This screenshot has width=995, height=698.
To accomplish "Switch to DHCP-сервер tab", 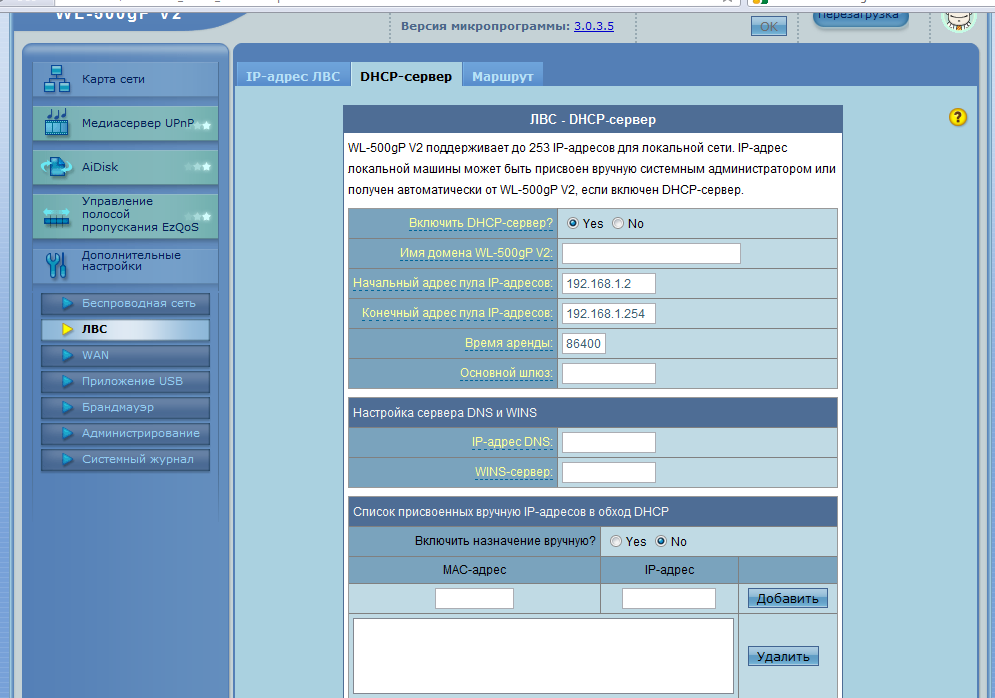I will coord(406,76).
